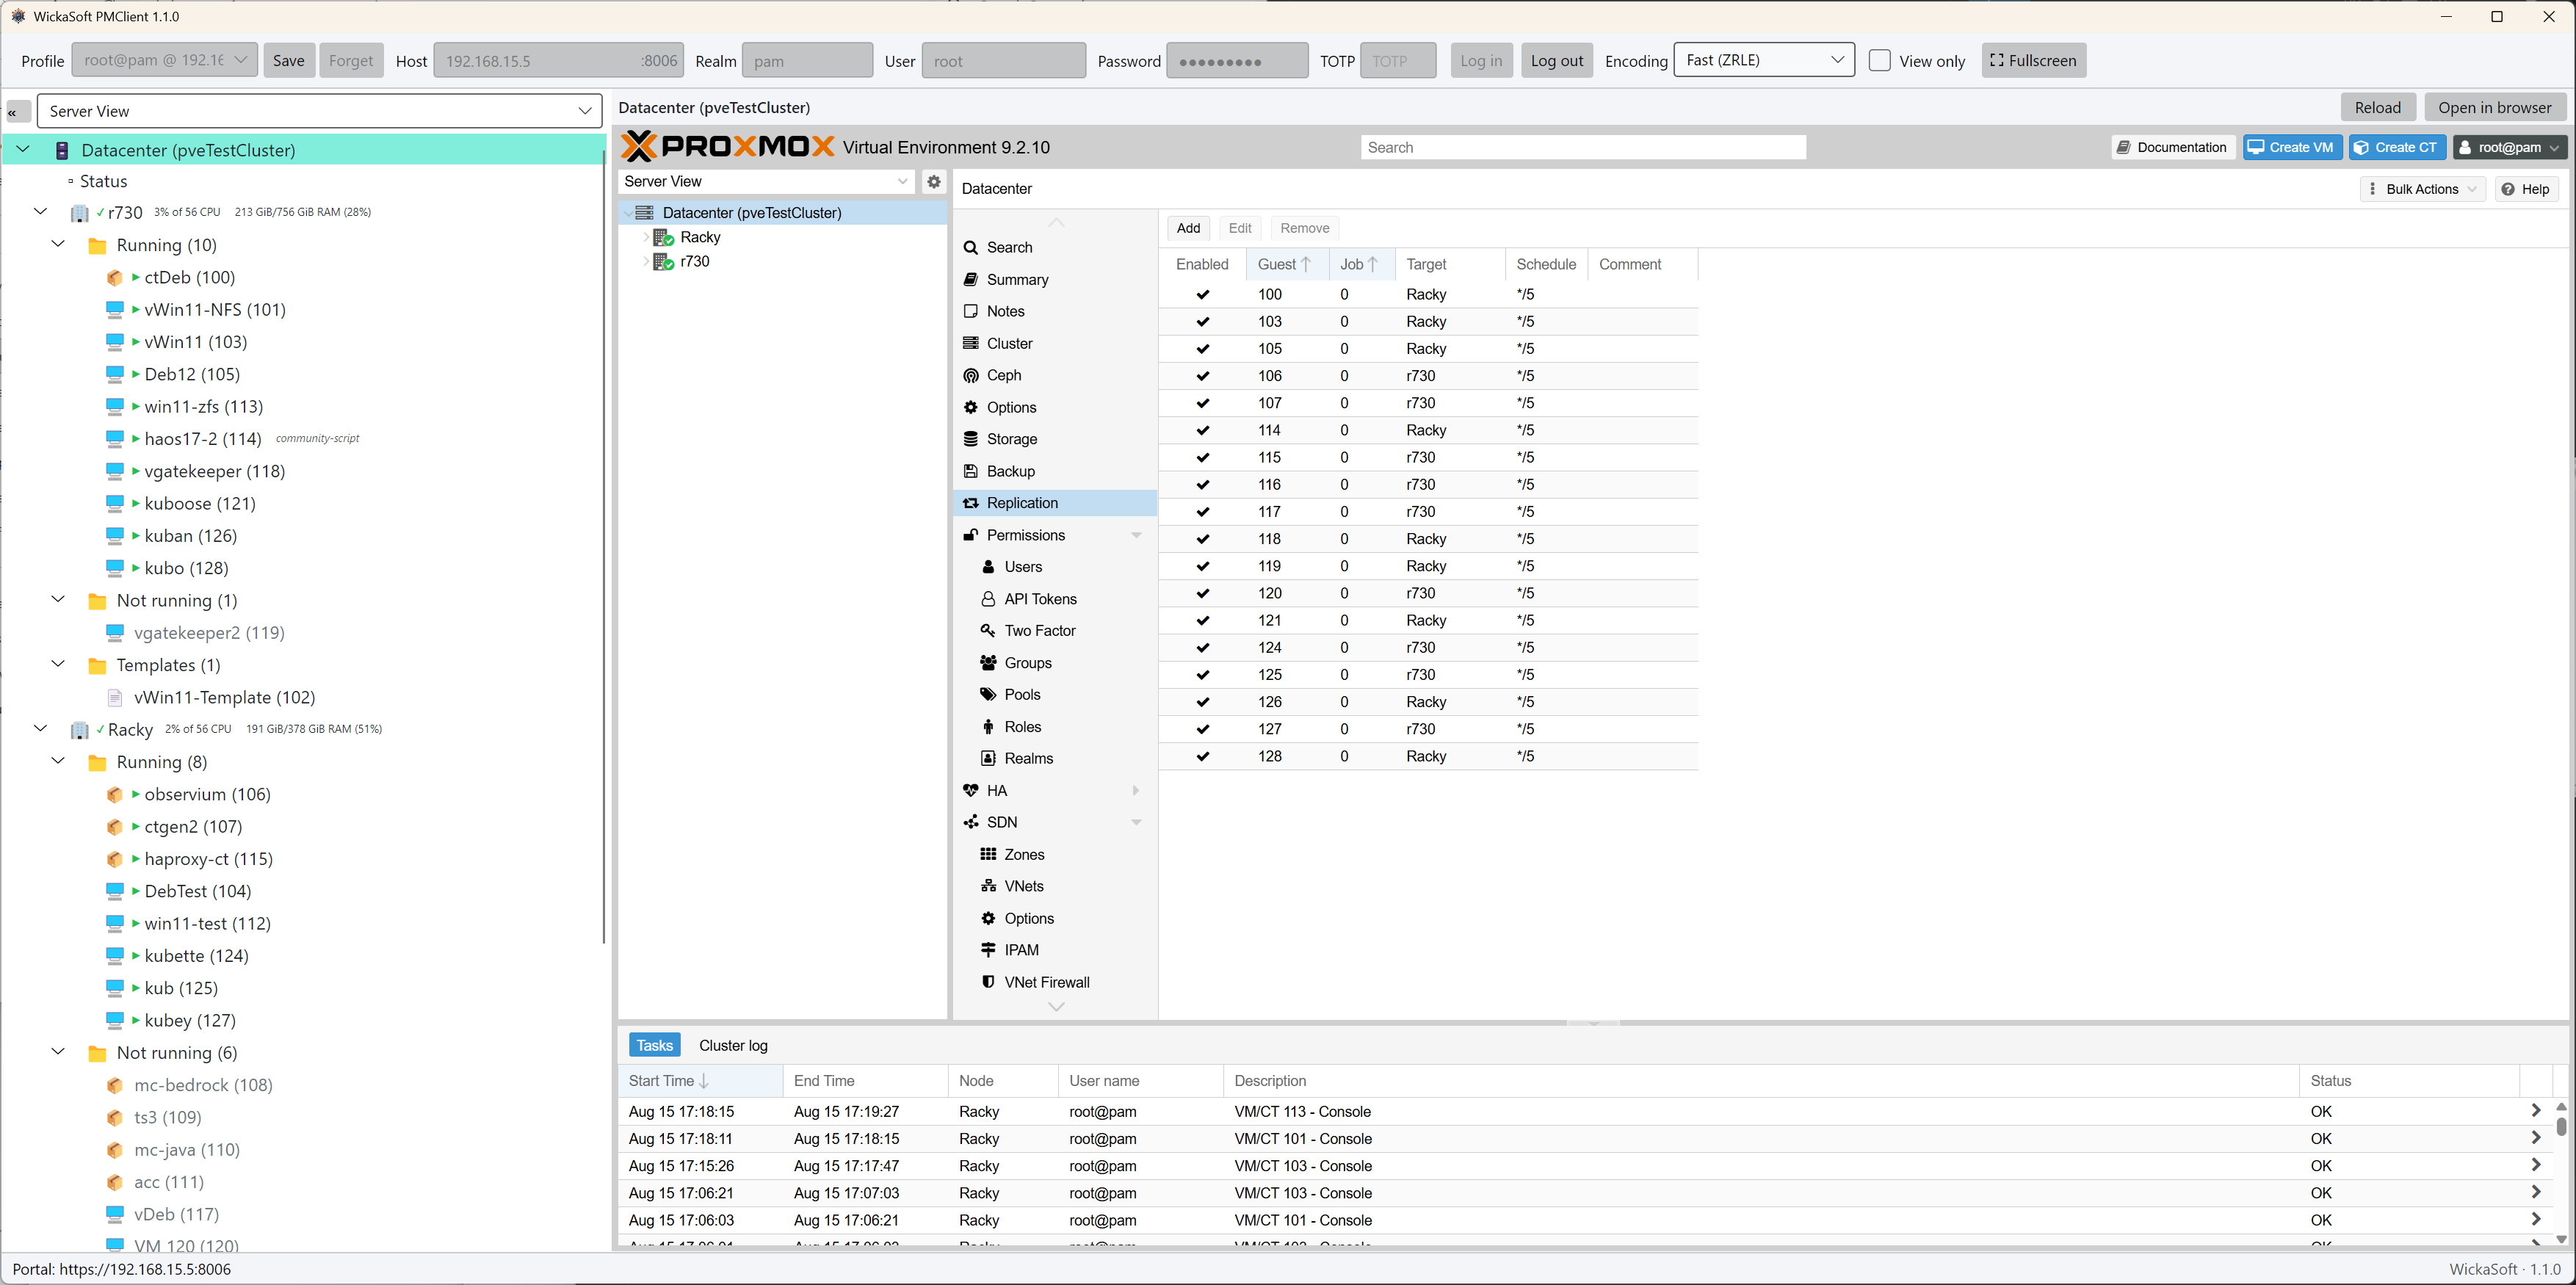
Task: Select vWin11-Template (102) in tree
Action: pyautogui.click(x=224, y=698)
